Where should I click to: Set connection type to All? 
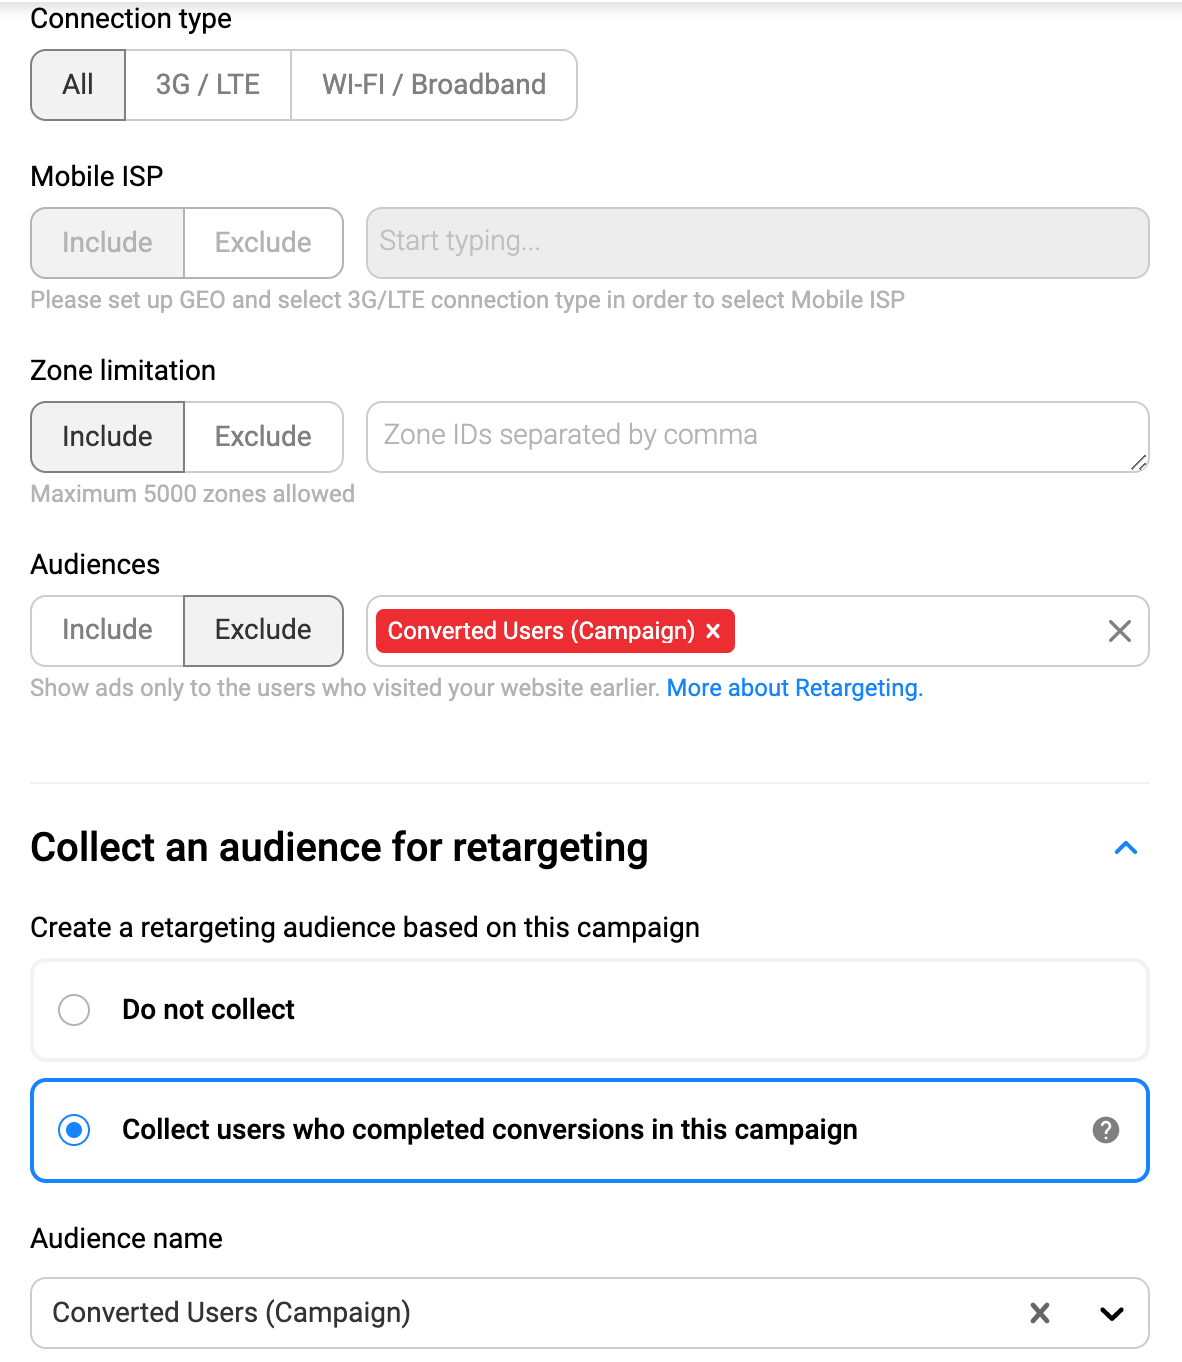tap(78, 85)
